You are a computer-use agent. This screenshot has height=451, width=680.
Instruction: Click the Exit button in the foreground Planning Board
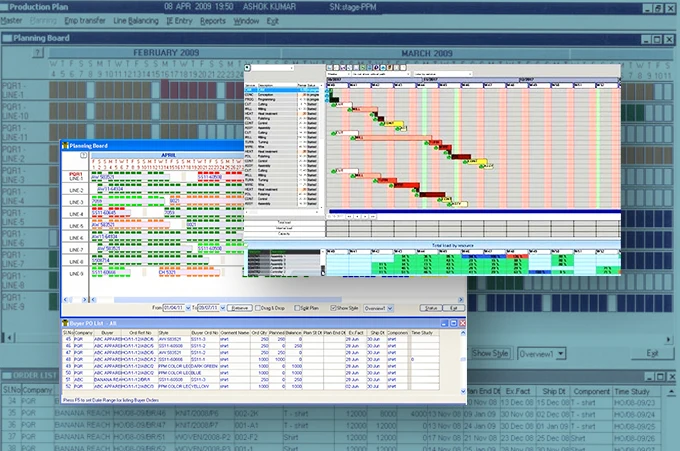(x=456, y=308)
